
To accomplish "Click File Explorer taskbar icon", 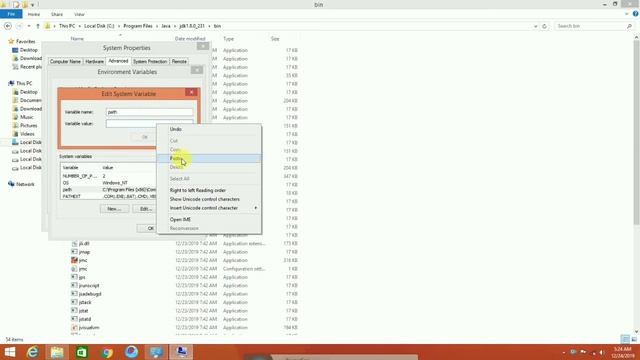I will (x=57, y=352).
